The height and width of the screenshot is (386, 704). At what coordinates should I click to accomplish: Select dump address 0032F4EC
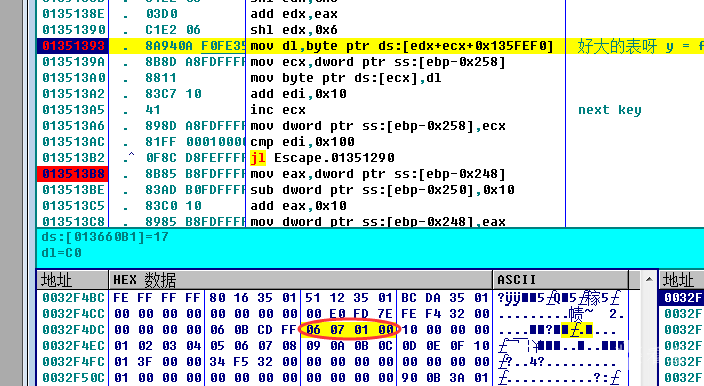point(73,346)
